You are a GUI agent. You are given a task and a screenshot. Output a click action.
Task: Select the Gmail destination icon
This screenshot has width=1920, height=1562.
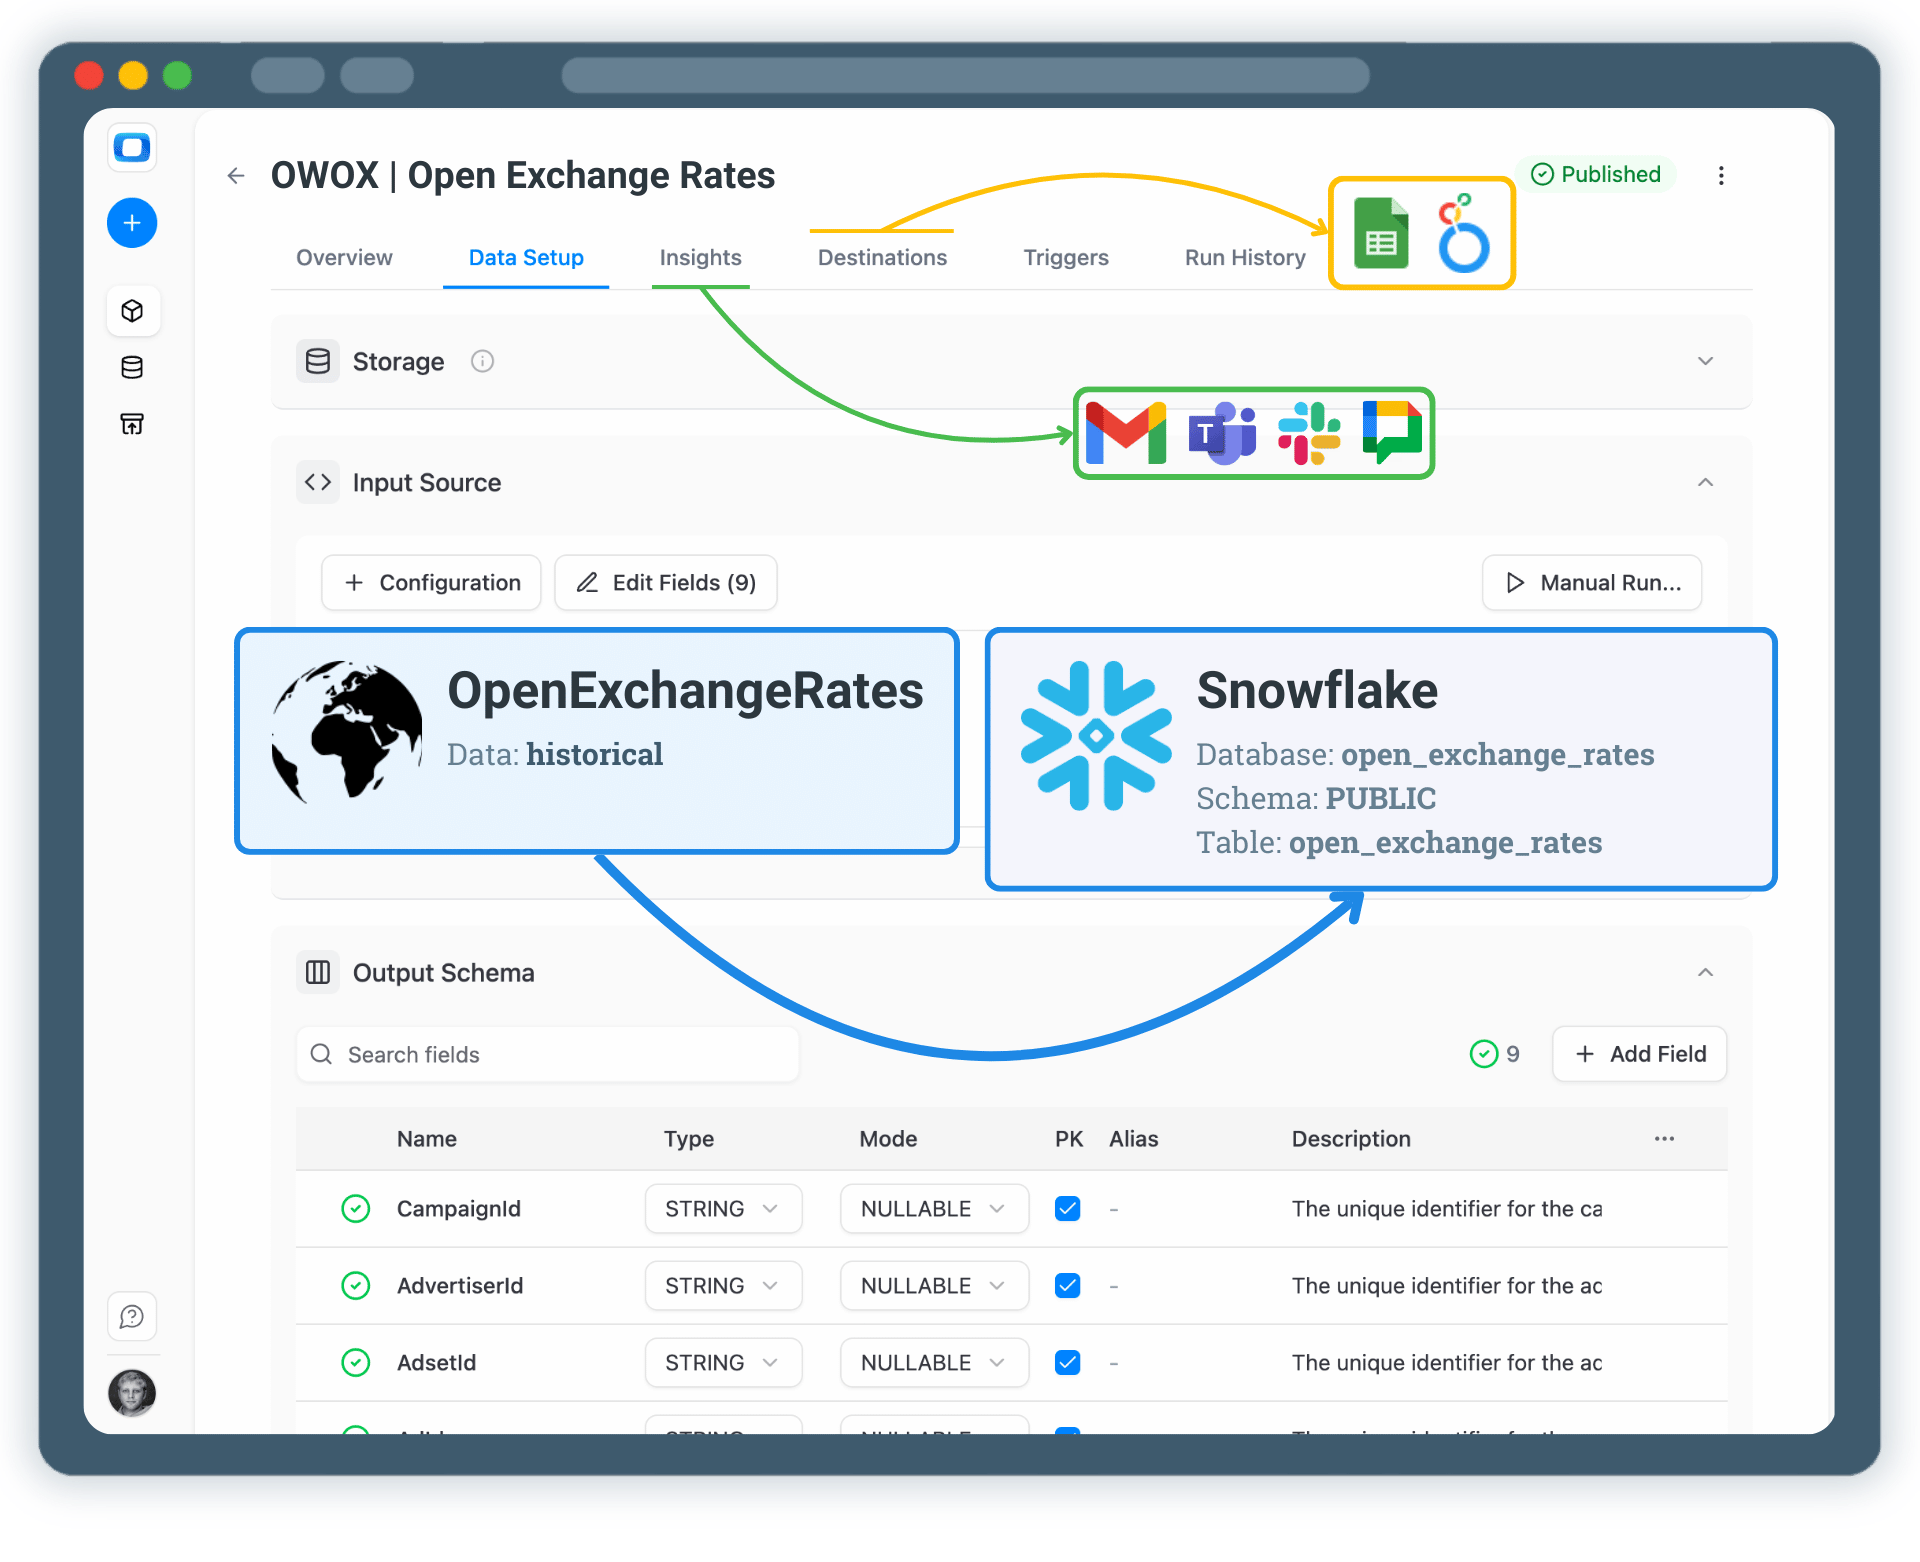pos(1126,433)
